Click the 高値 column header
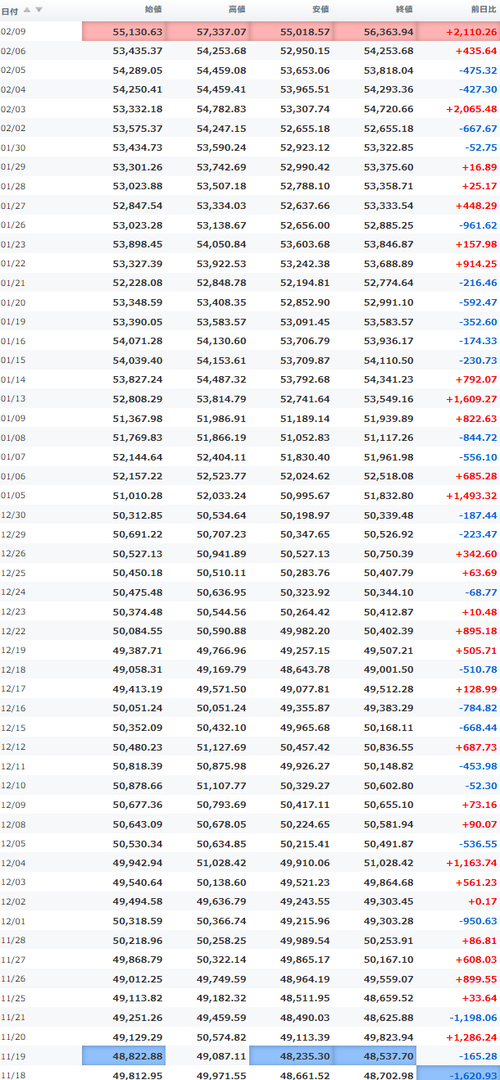This screenshot has width=500, height=1080. [x=238, y=10]
